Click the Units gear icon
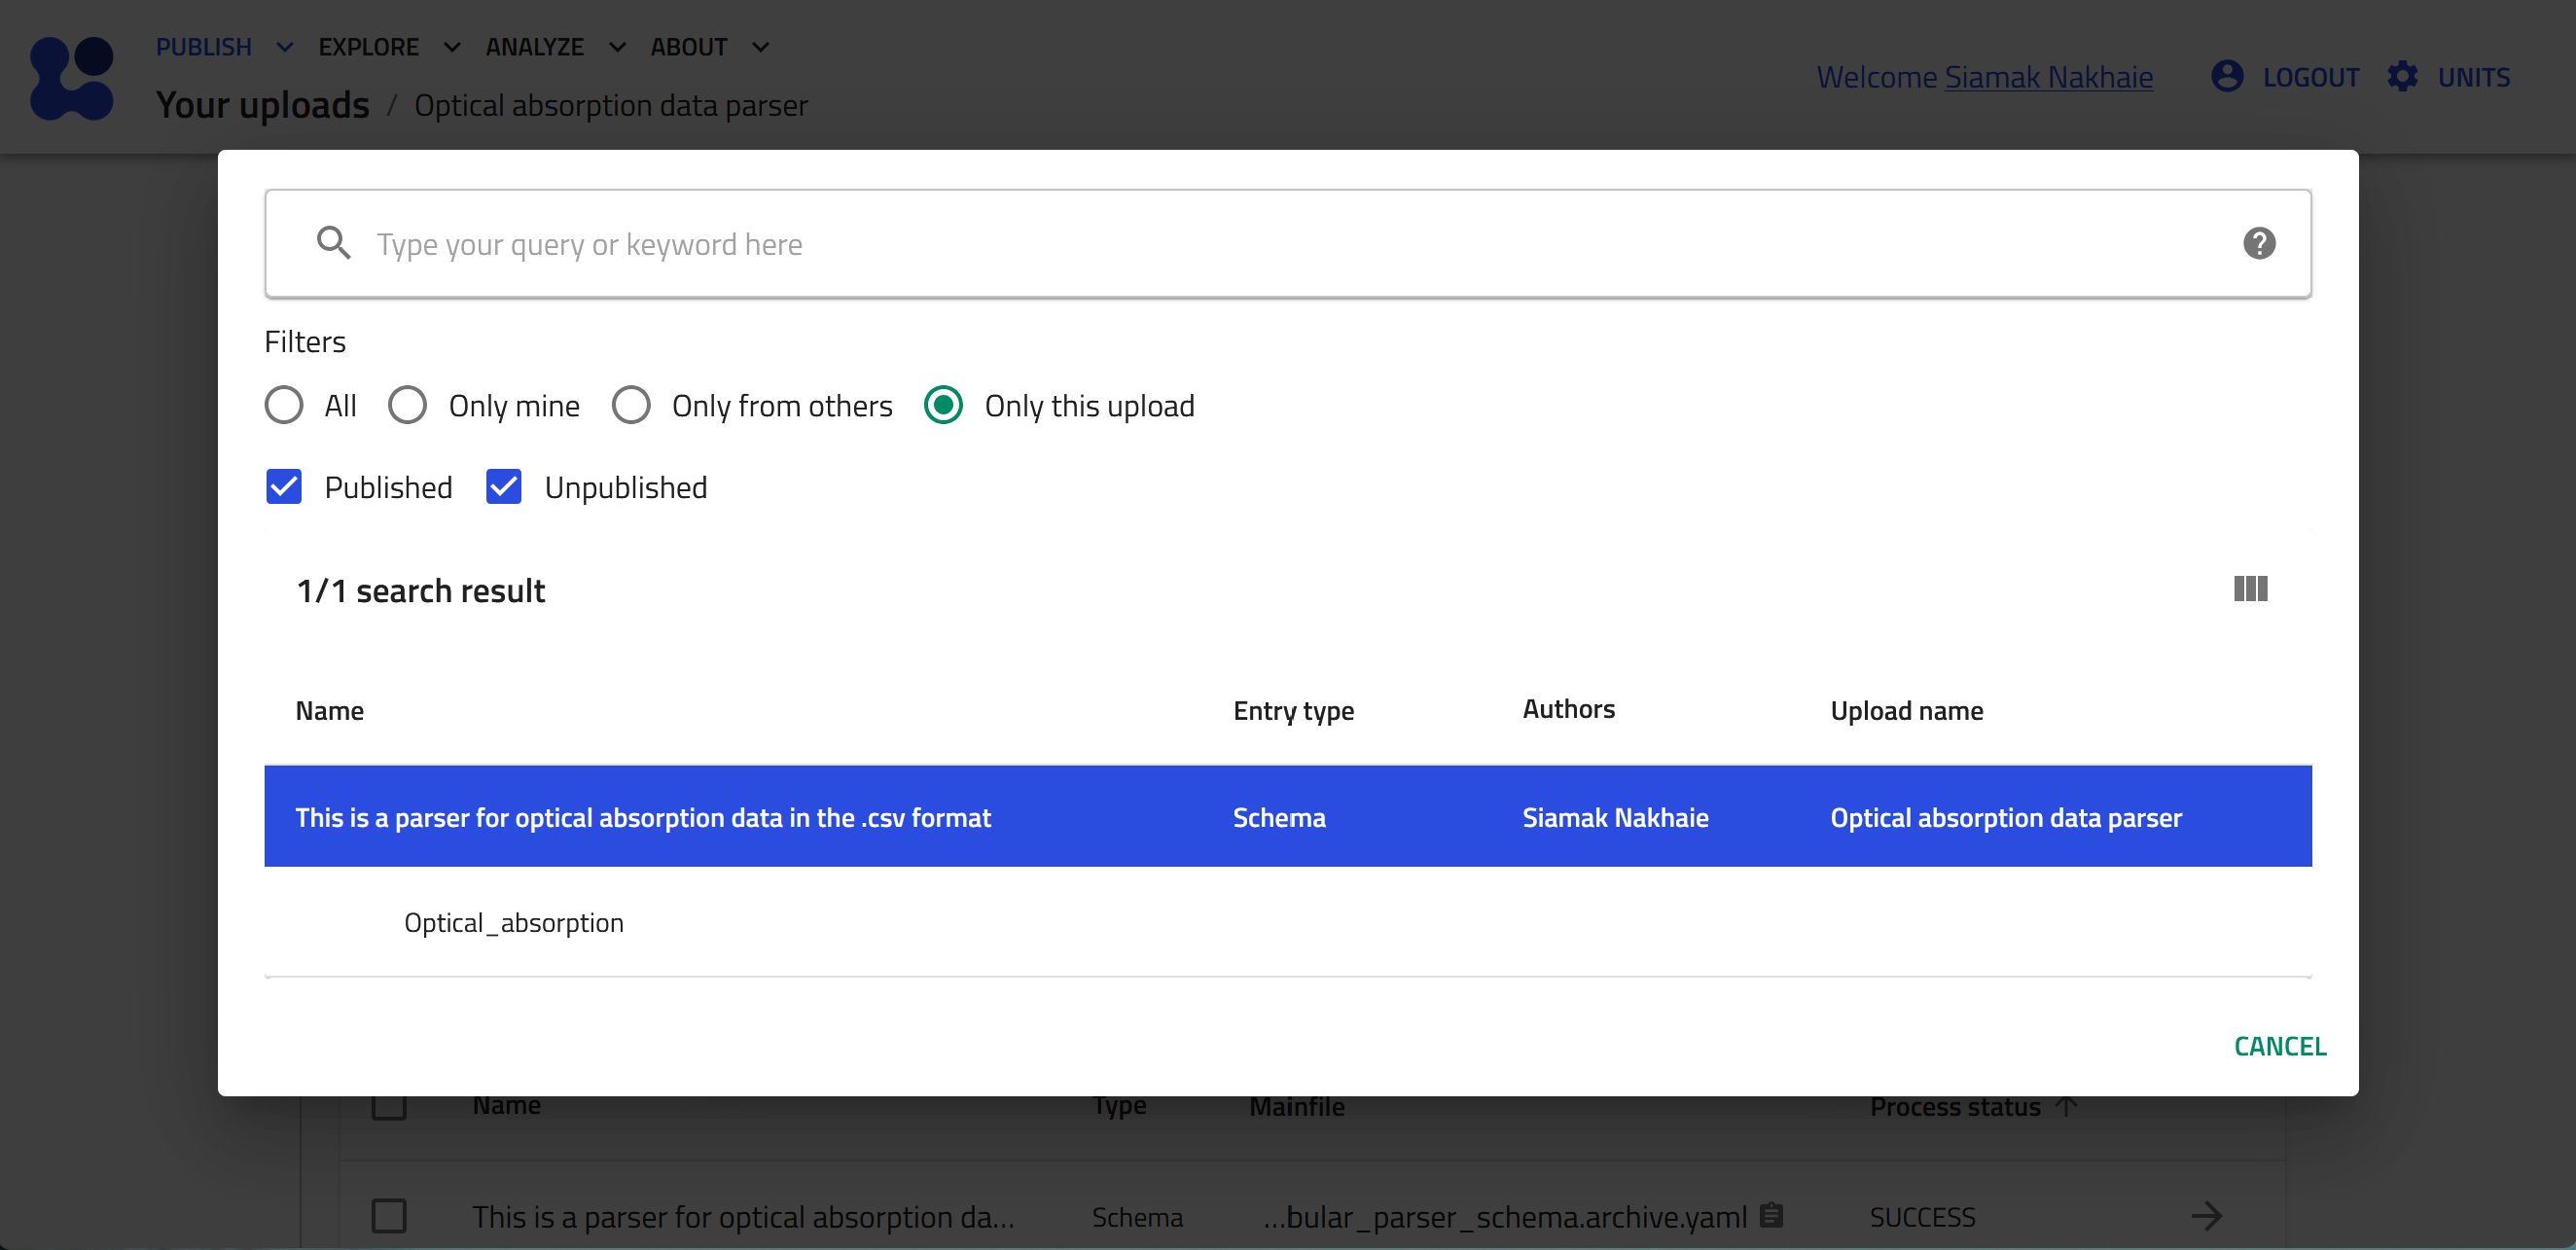 pos(2402,76)
